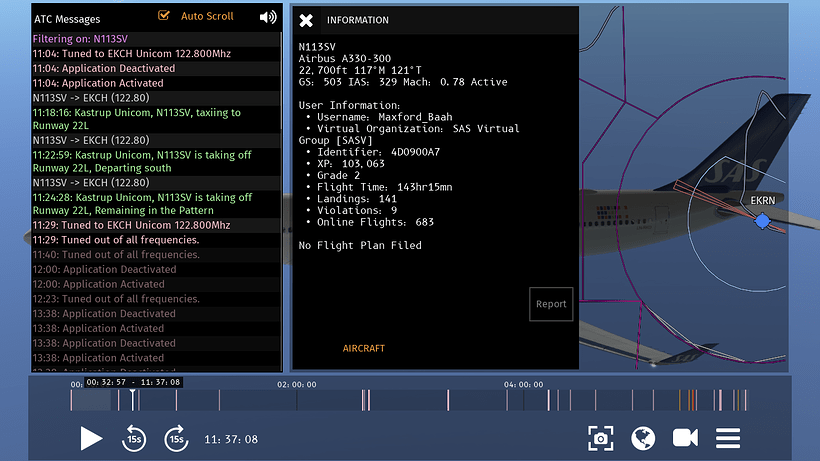Click the XP: 103,063 entry
The height and width of the screenshot is (461, 820).
pyautogui.click(x=350, y=164)
